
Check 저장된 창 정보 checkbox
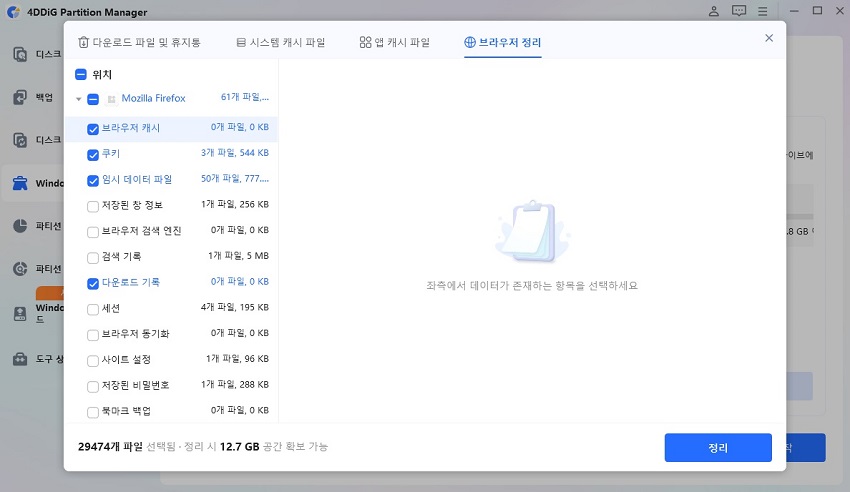click(93, 206)
